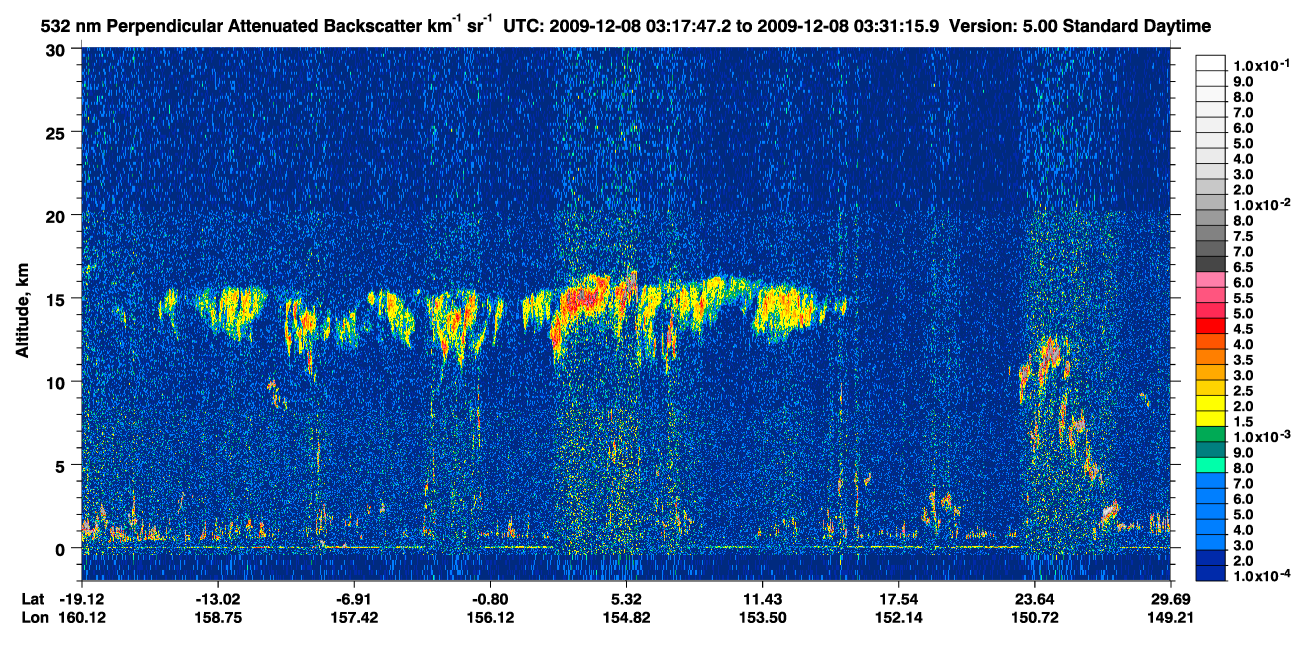The height and width of the screenshot is (667, 1300).
Task: Click longitude value '160.12'
Action: pyautogui.click(x=81, y=617)
